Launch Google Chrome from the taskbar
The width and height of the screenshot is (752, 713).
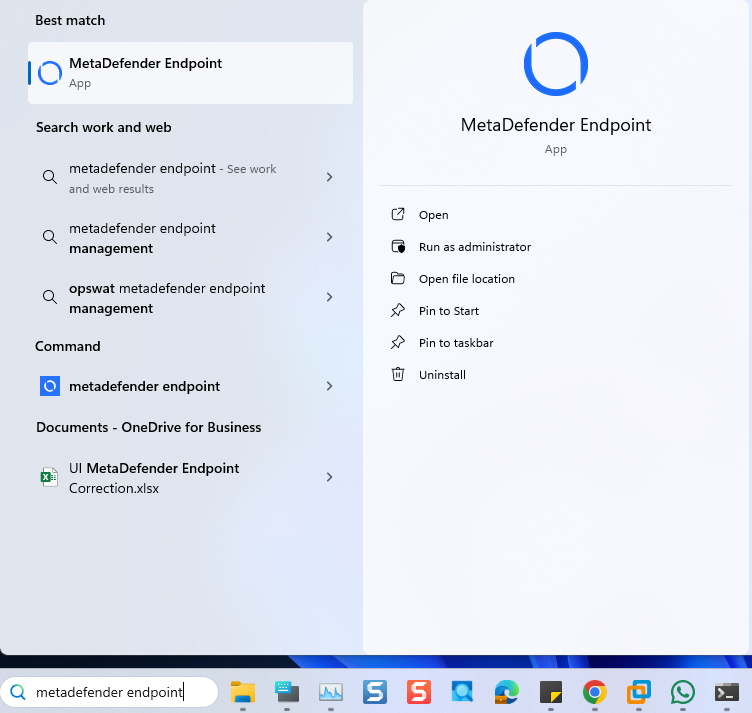pyautogui.click(x=595, y=692)
